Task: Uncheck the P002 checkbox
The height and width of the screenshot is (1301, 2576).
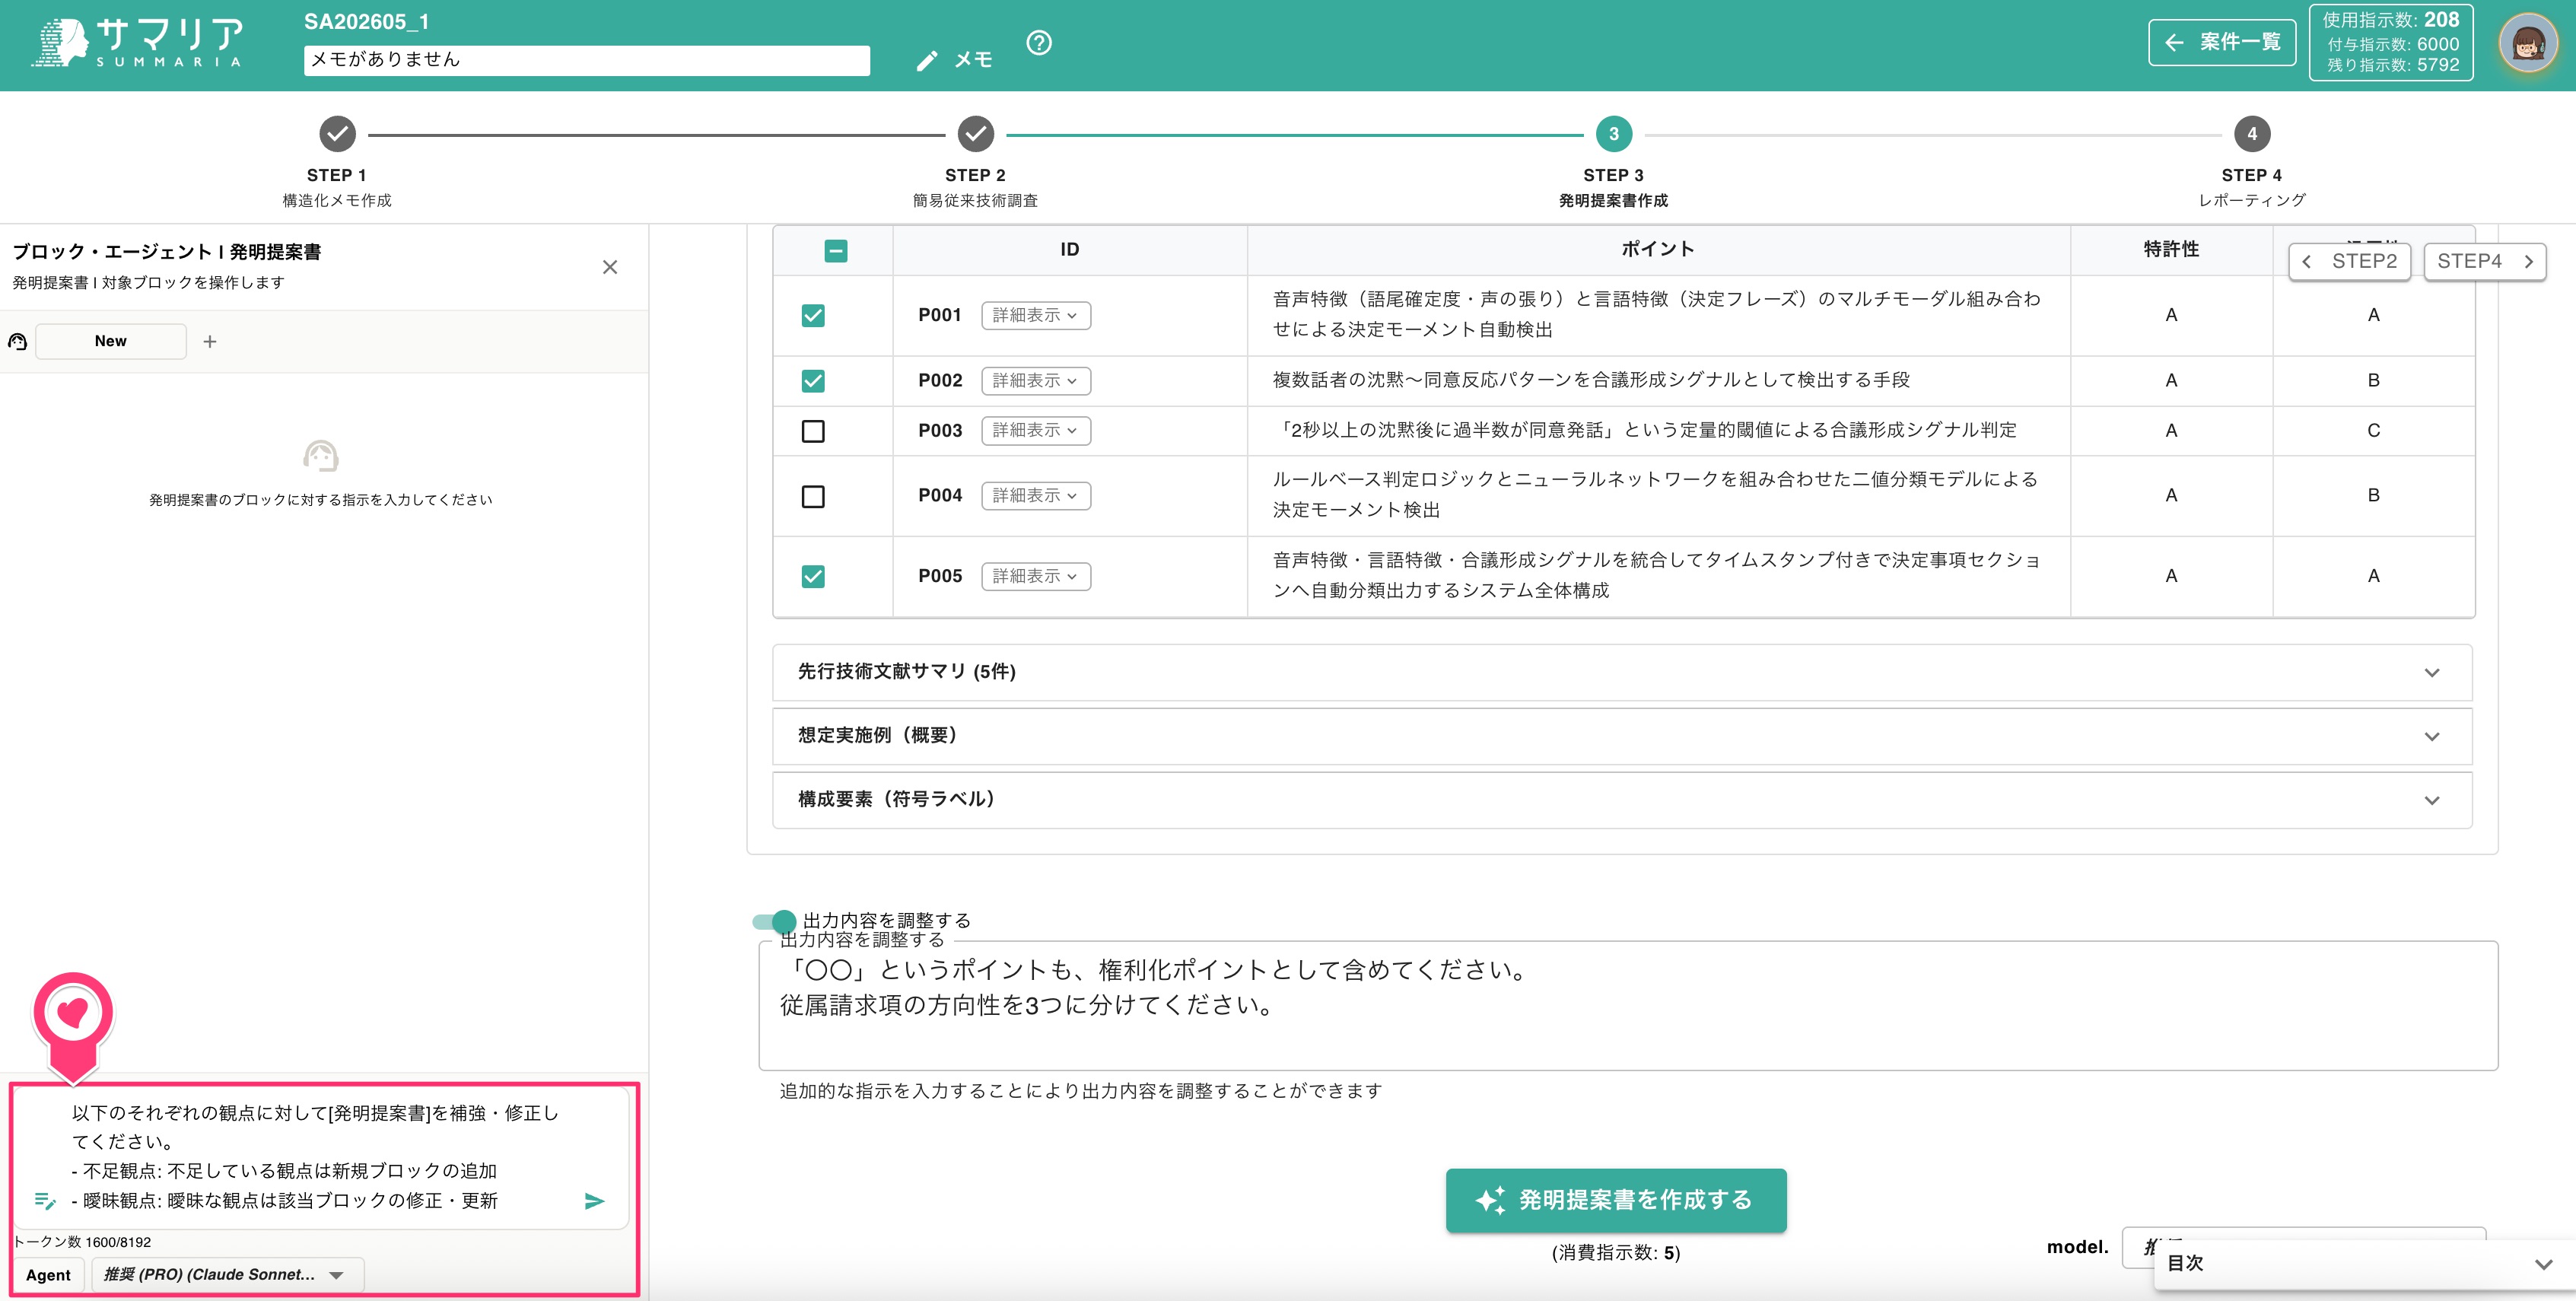Action: [813, 381]
